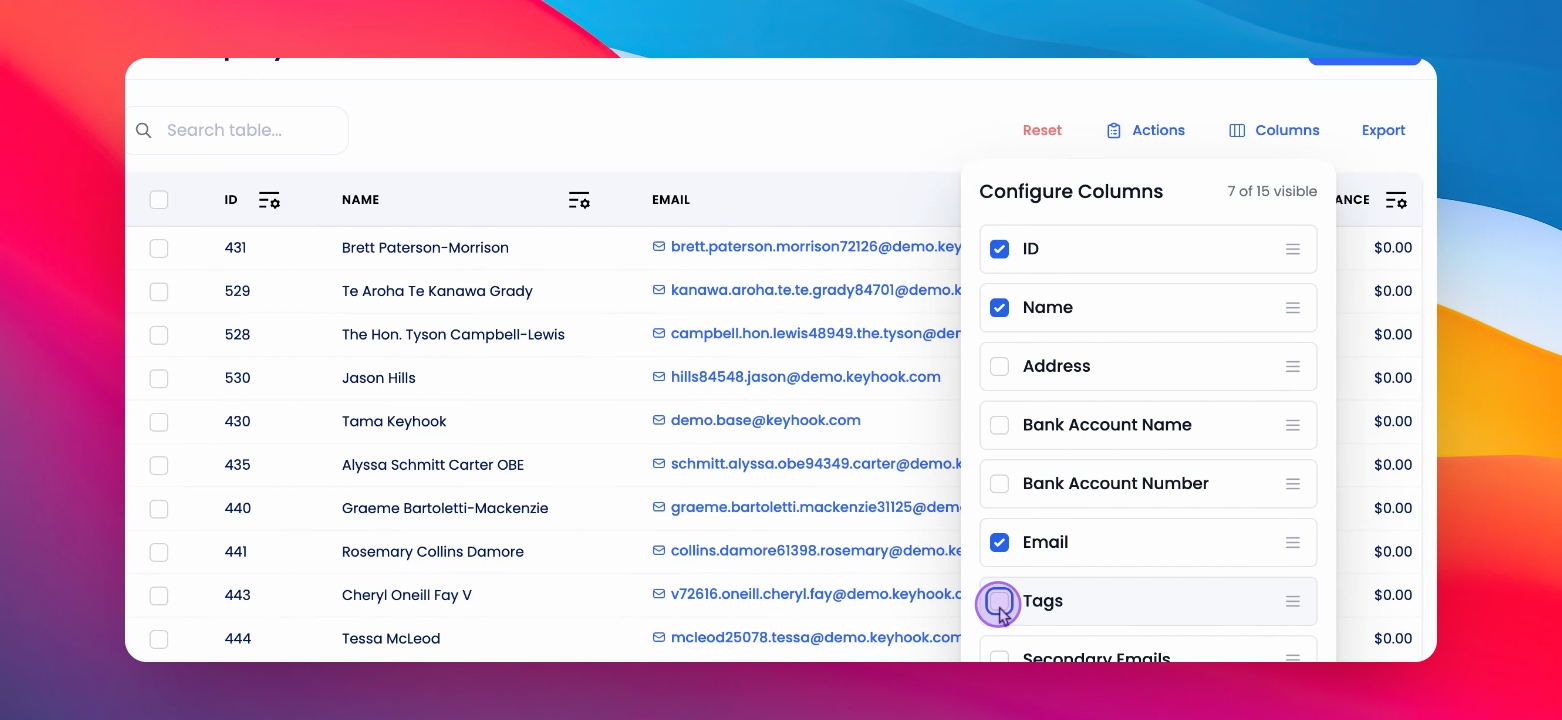
Task: Grab the reorder handle for the Tags column
Action: 1293,601
